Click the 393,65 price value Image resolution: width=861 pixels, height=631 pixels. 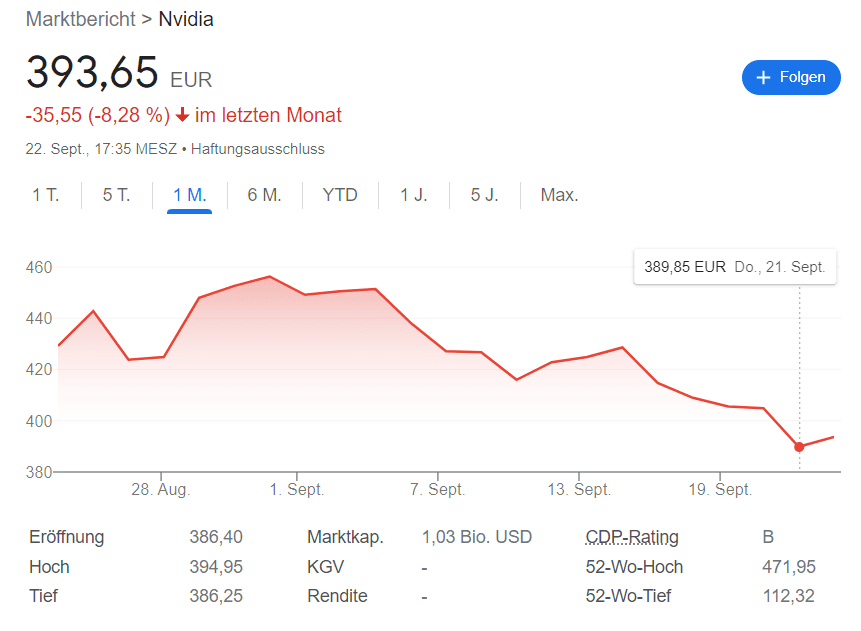pyautogui.click(x=92, y=72)
